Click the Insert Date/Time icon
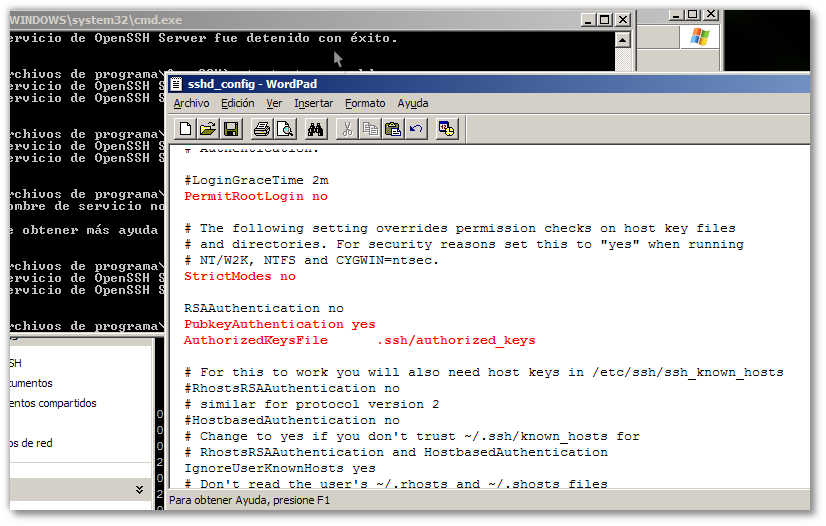826x526 pixels. 447,129
